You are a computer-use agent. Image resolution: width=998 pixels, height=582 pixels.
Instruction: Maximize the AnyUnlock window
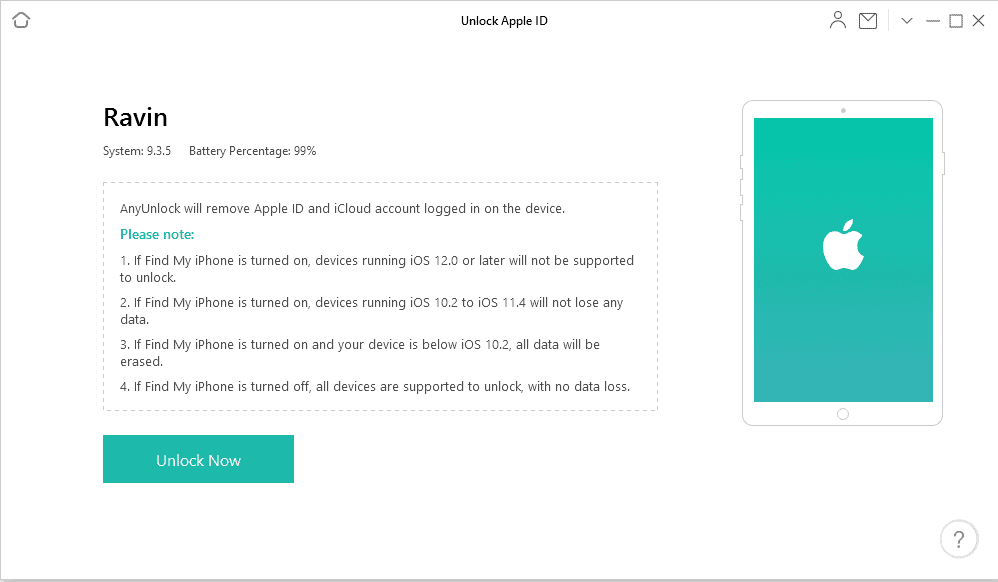coord(956,20)
